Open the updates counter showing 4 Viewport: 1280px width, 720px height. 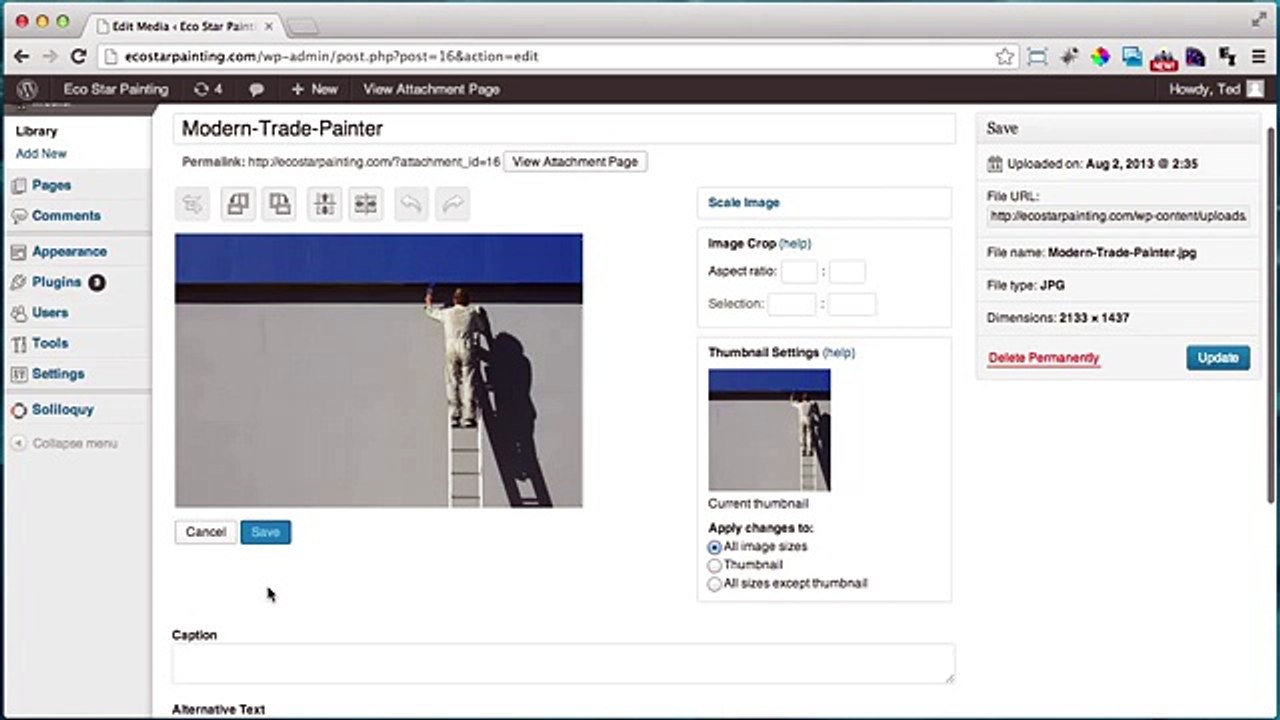[x=208, y=89]
